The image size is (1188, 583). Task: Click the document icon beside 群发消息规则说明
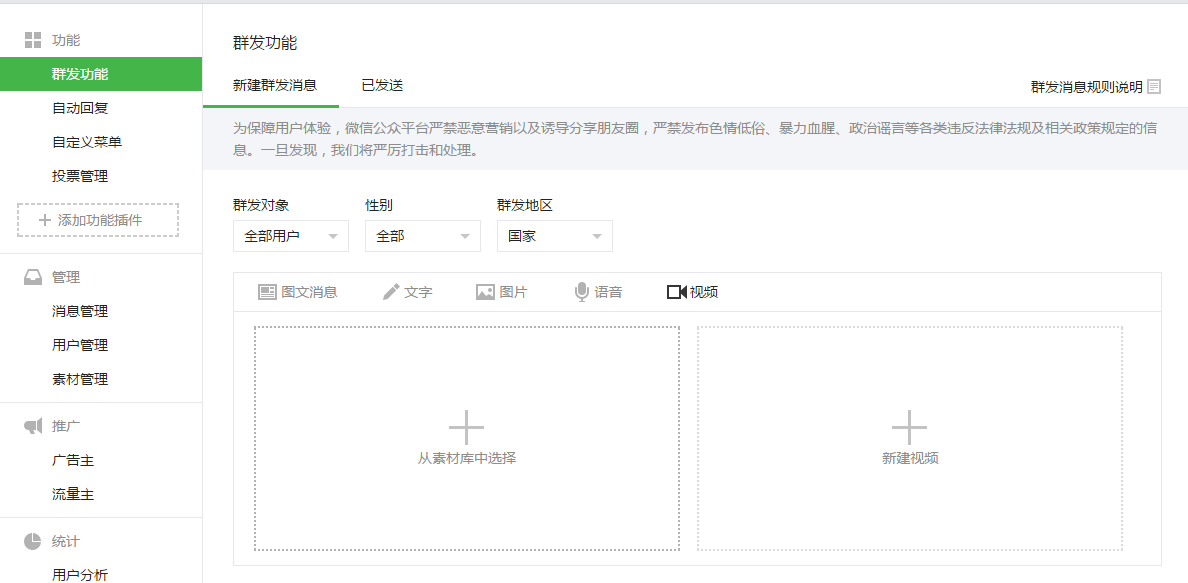click(1156, 87)
